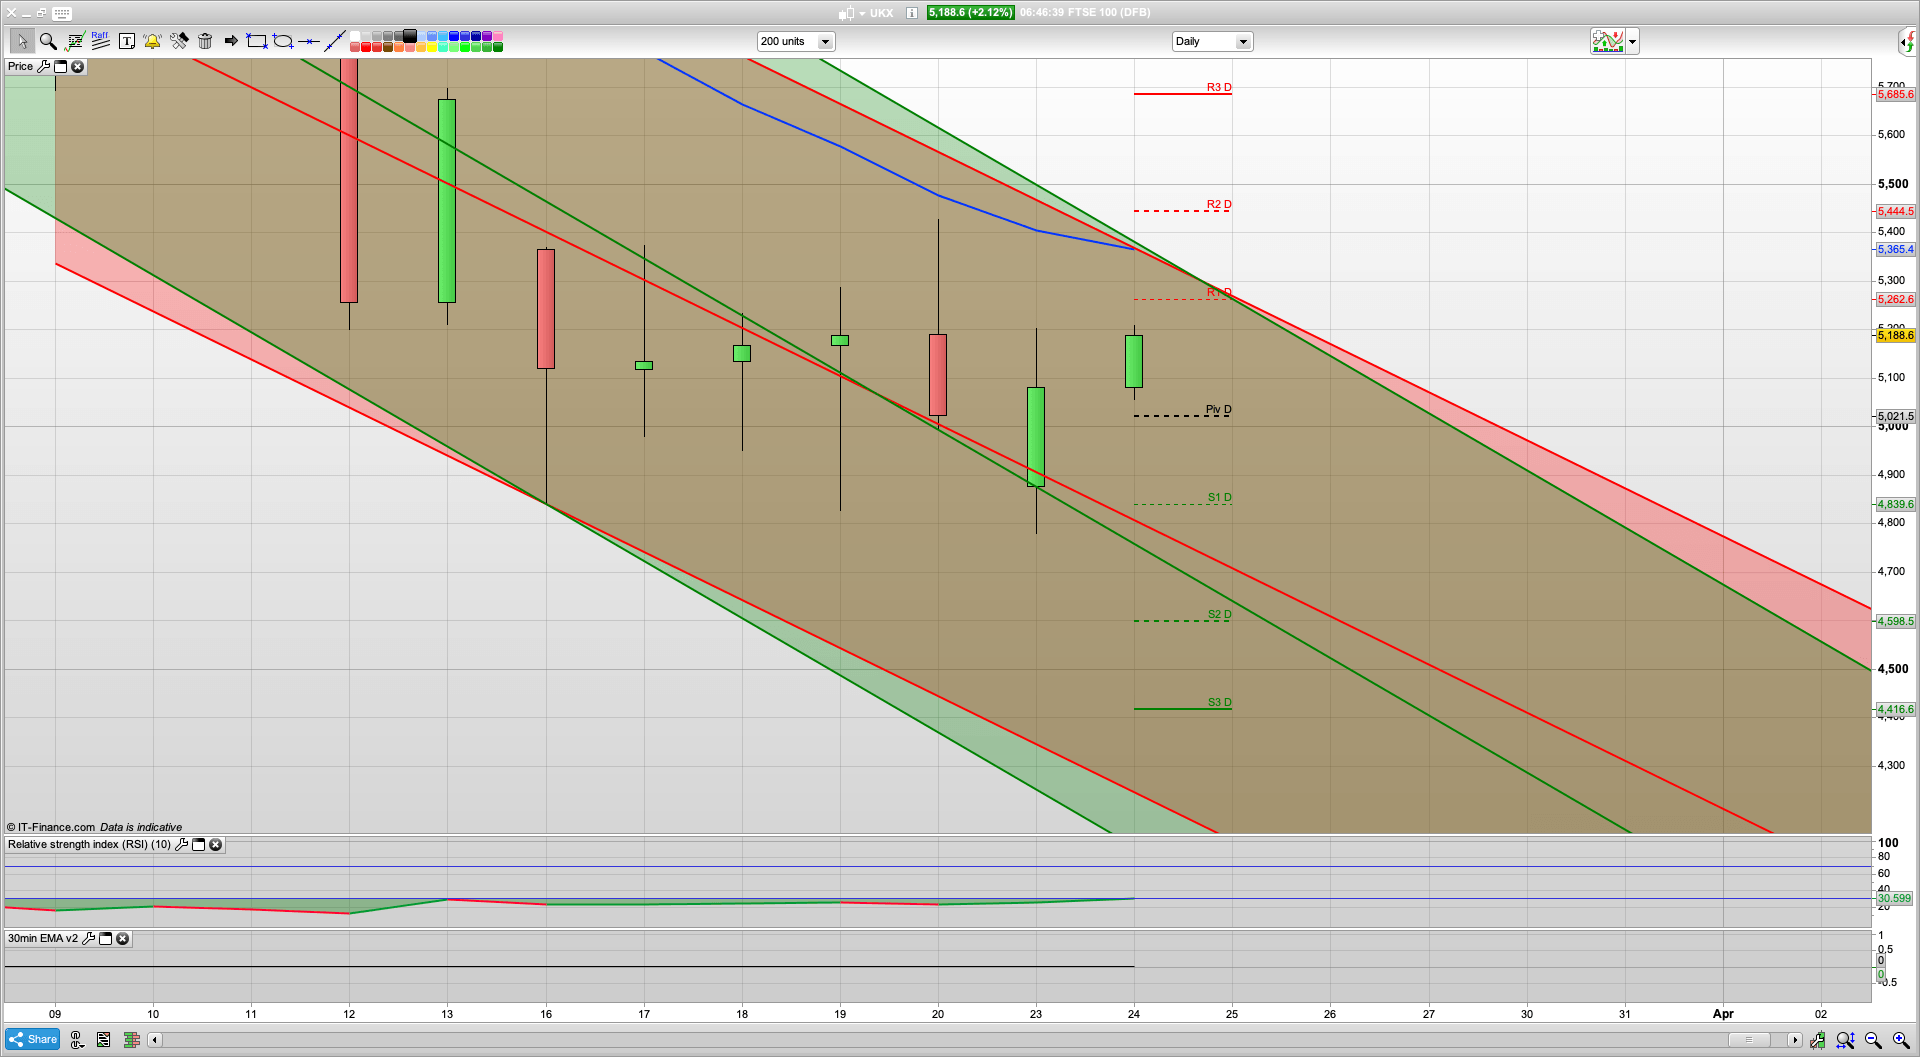1920x1057 pixels.
Task: Expand the Daily timeframe dropdown
Action: (1243, 42)
